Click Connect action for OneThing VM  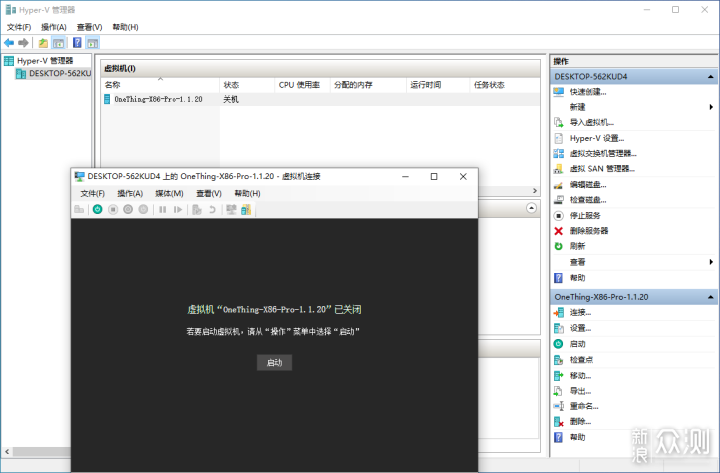click(580, 313)
